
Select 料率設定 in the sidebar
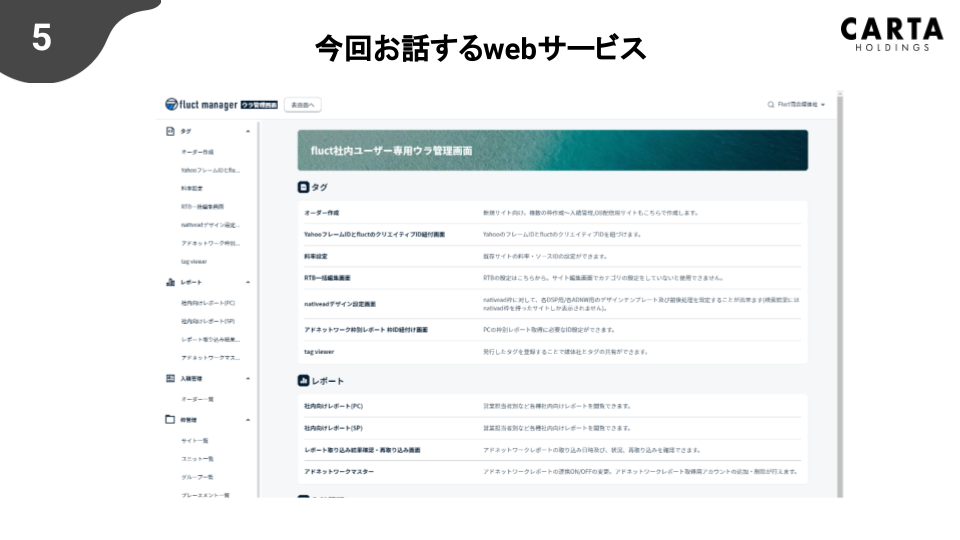click(192, 189)
